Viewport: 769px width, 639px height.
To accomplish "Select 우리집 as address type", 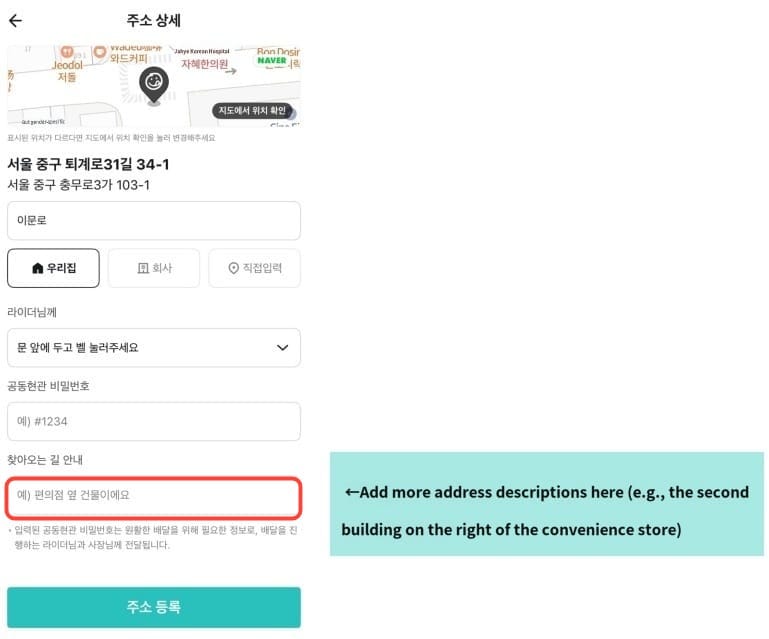I will coord(53,268).
